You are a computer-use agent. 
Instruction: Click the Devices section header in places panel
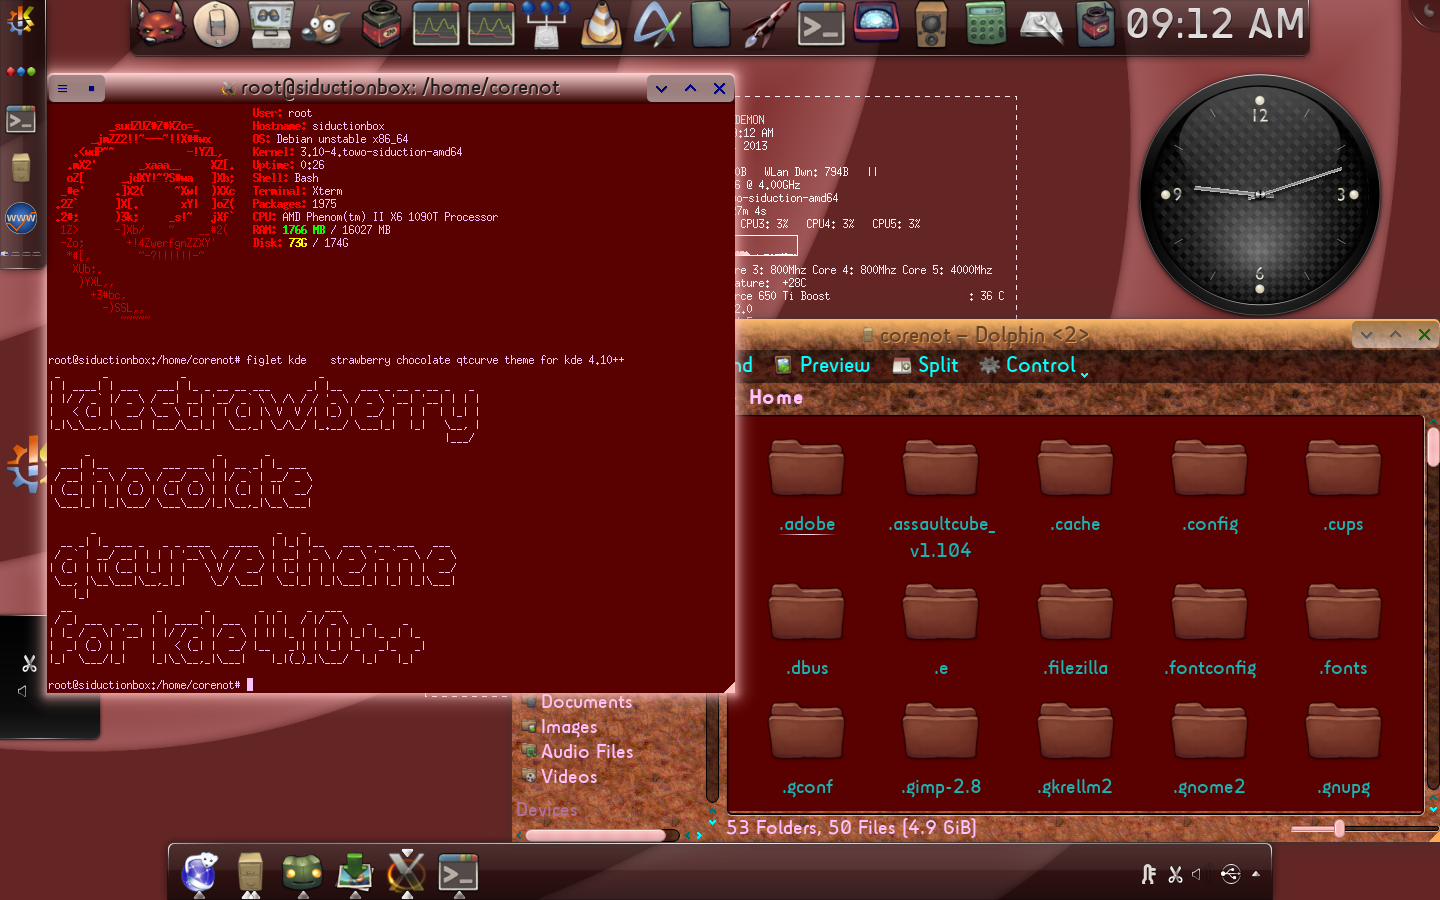[547, 809]
